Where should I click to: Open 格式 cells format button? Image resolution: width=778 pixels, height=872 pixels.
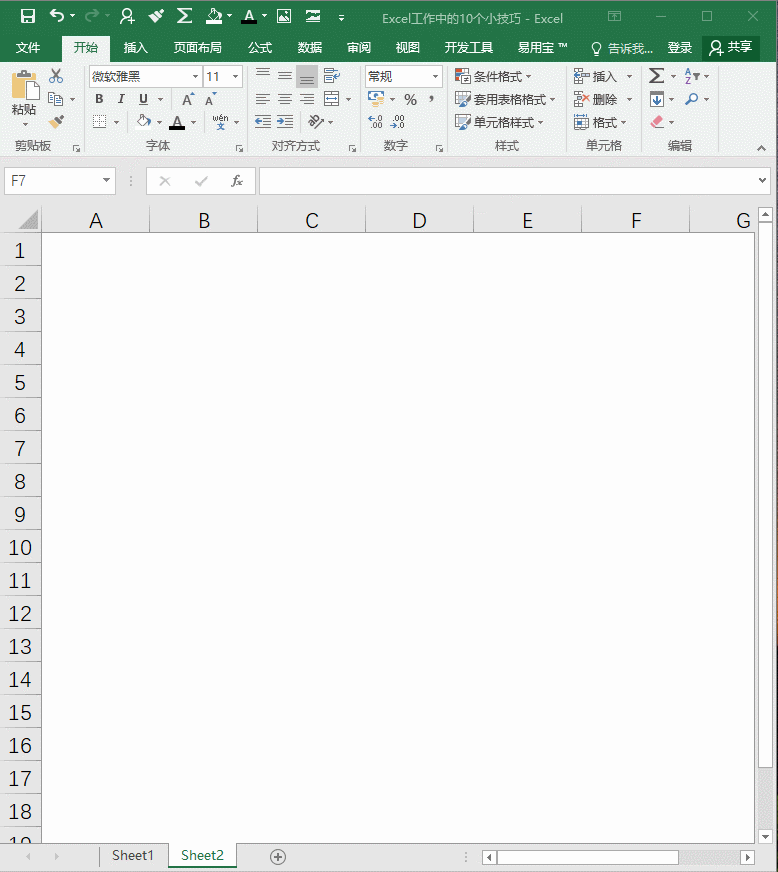click(x=600, y=122)
